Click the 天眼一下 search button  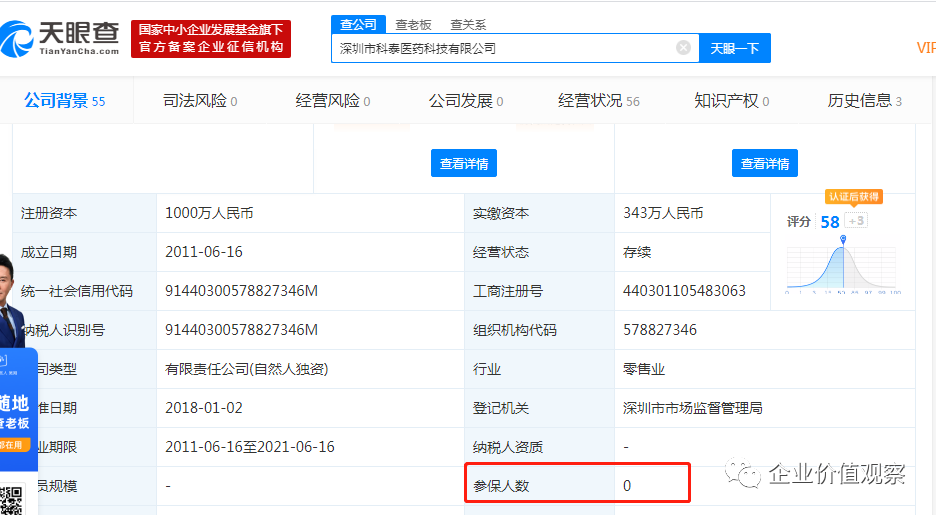pyautogui.click(x=734, y=48)
